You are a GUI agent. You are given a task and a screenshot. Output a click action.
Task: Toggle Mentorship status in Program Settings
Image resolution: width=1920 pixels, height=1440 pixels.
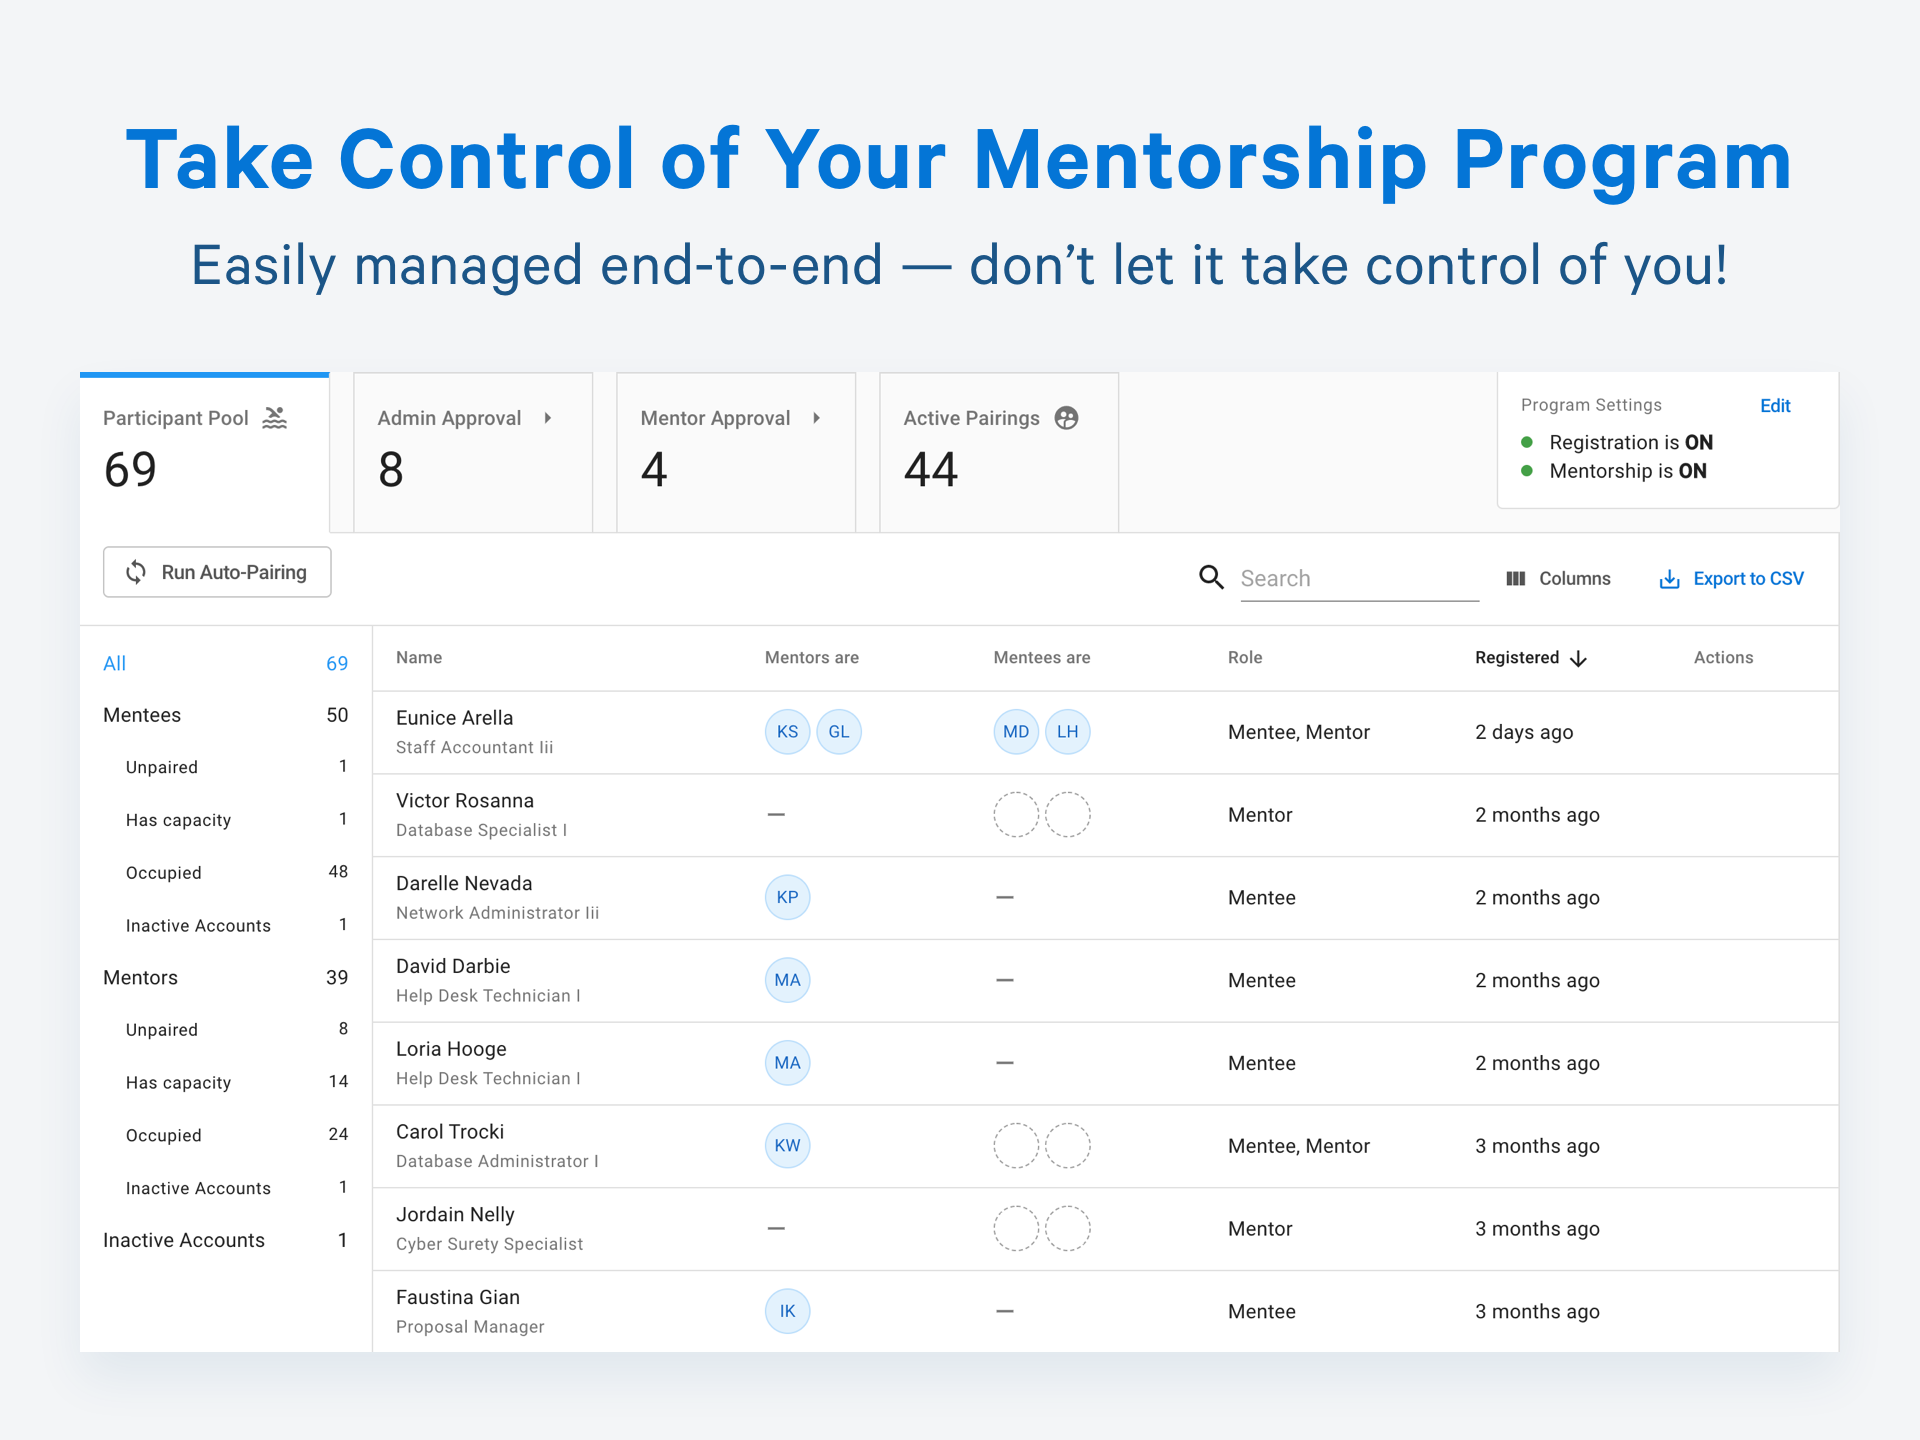pos(1527,471)
